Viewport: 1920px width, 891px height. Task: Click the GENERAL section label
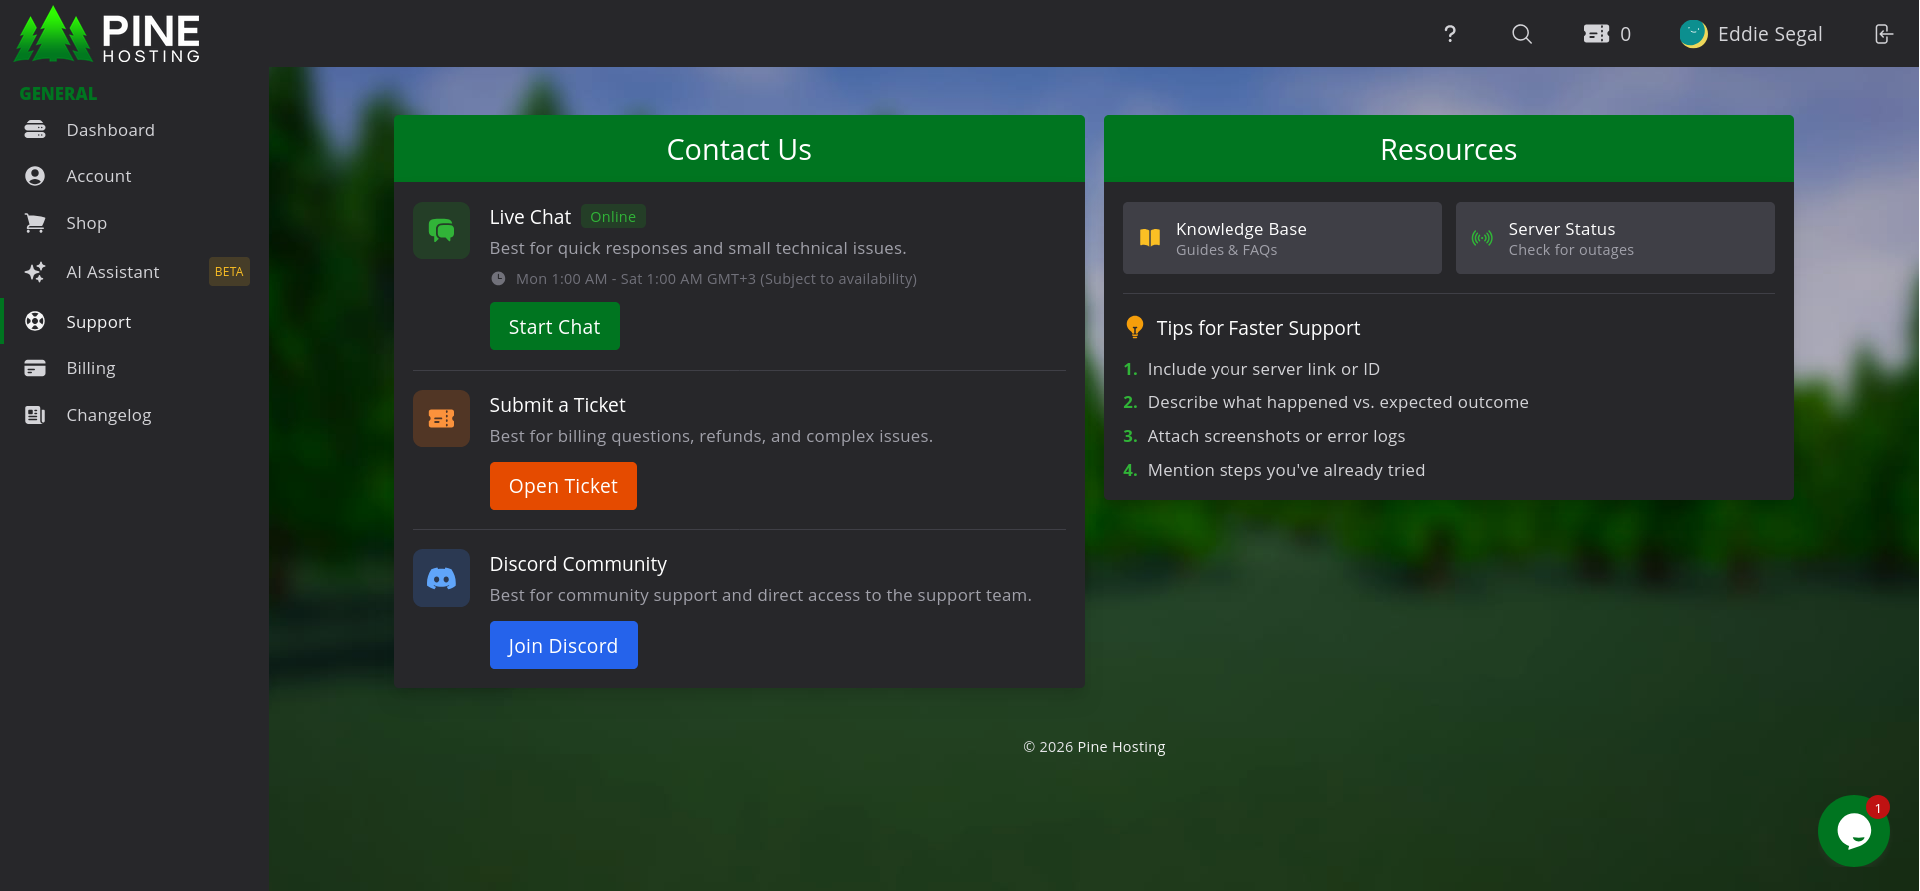[x=59, y=93]
